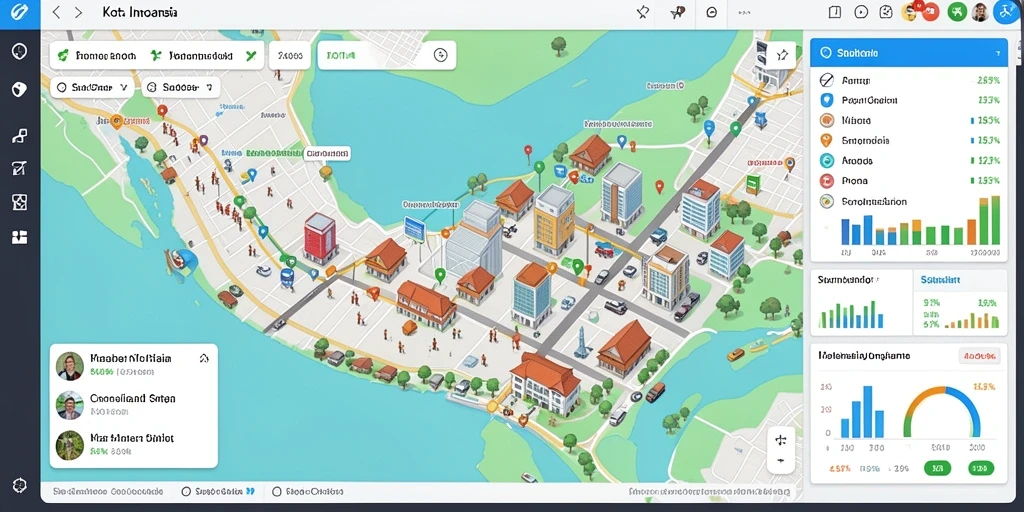The width and height of the screenshot is (1024, 512).
Task: Select the second radio option in bottom status bar
Action: pyautogui.click(x=276, y=492)
